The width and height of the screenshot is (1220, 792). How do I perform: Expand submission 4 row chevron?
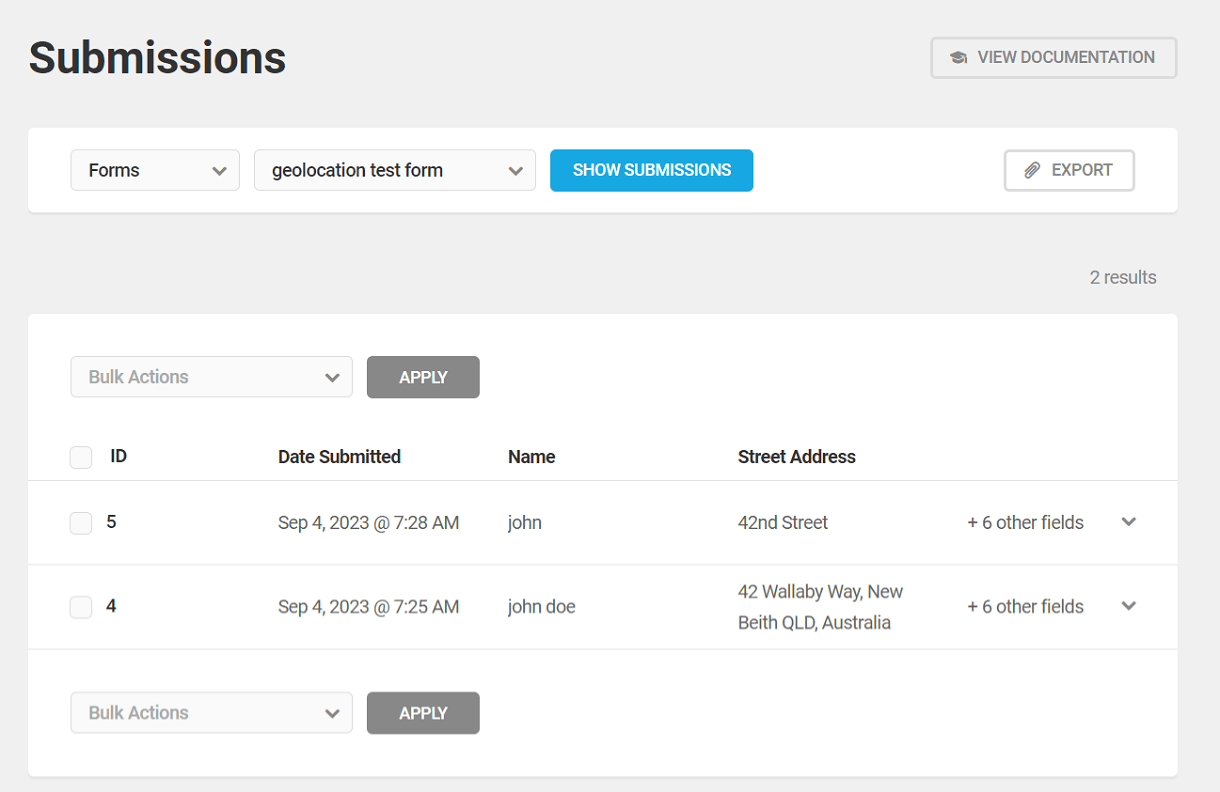point(1129,606)
